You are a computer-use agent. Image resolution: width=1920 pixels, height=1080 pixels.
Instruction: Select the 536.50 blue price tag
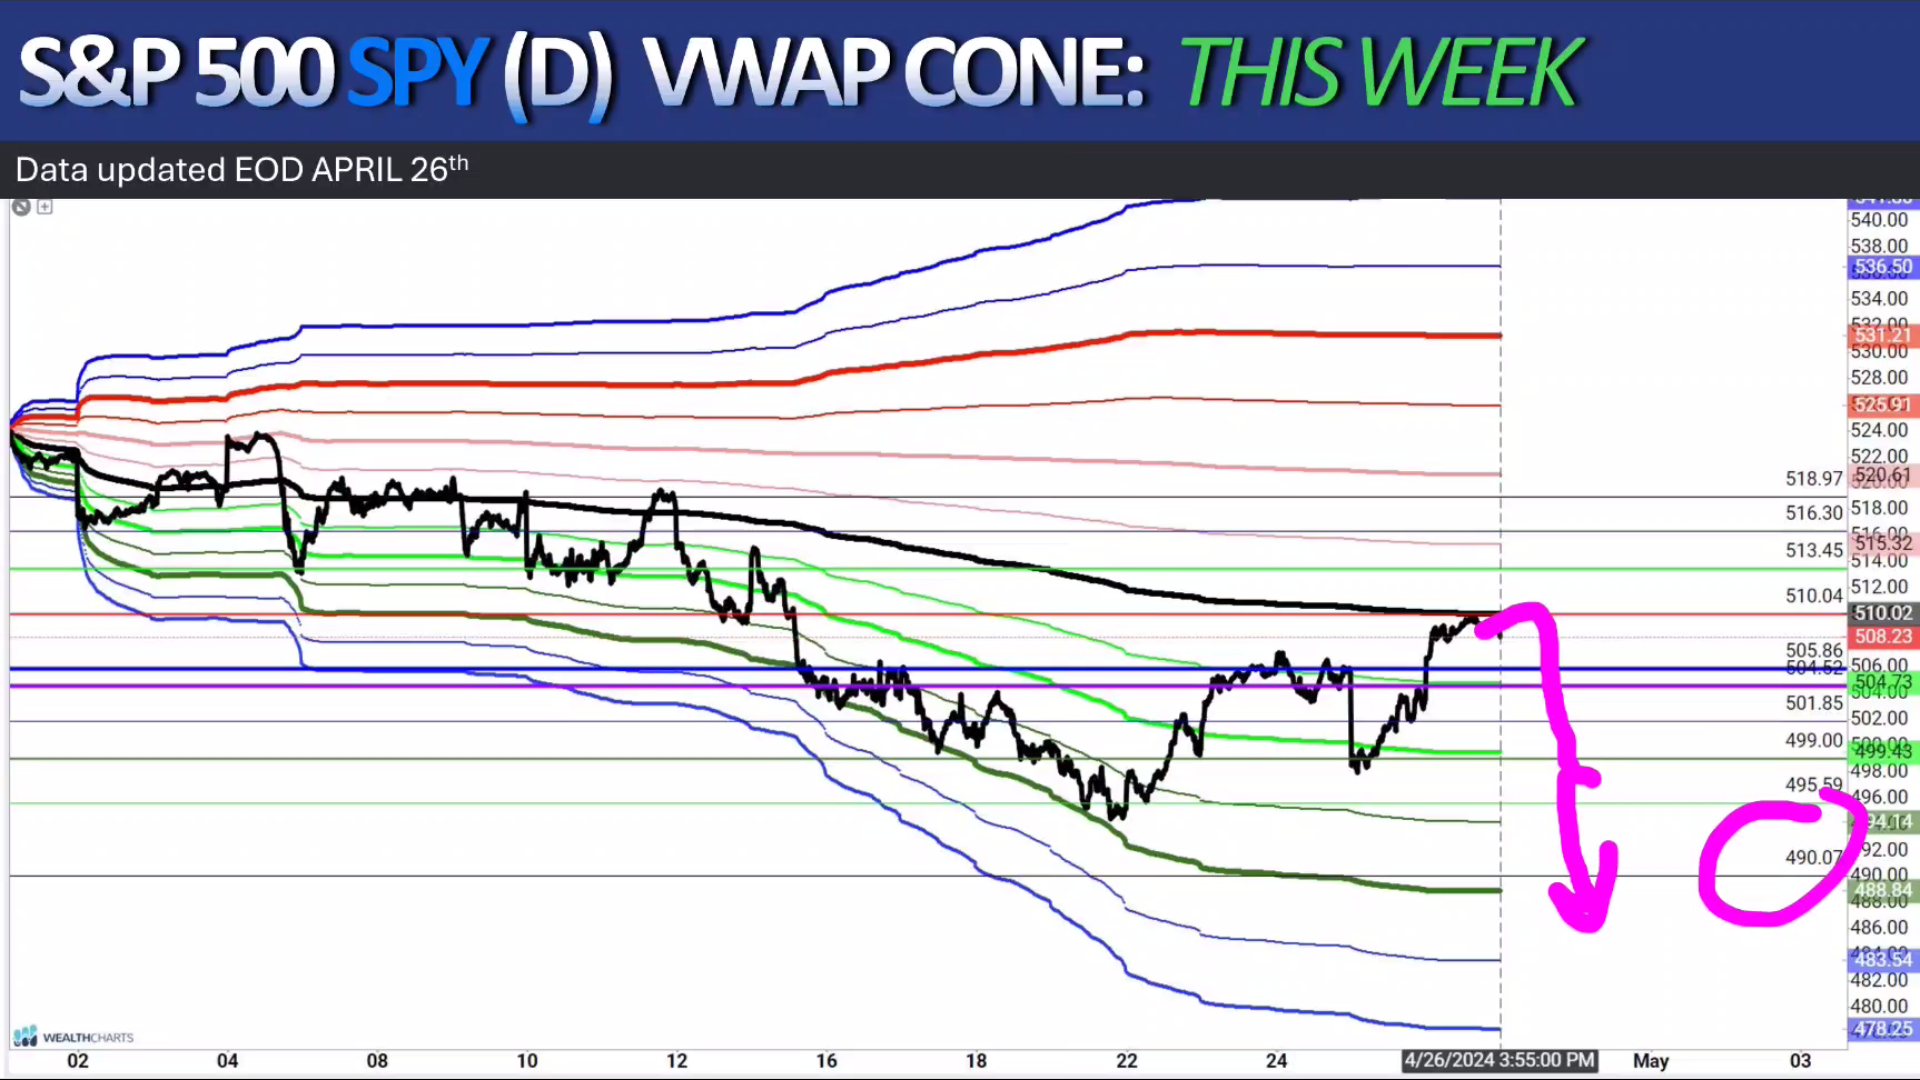[1882, 267]
